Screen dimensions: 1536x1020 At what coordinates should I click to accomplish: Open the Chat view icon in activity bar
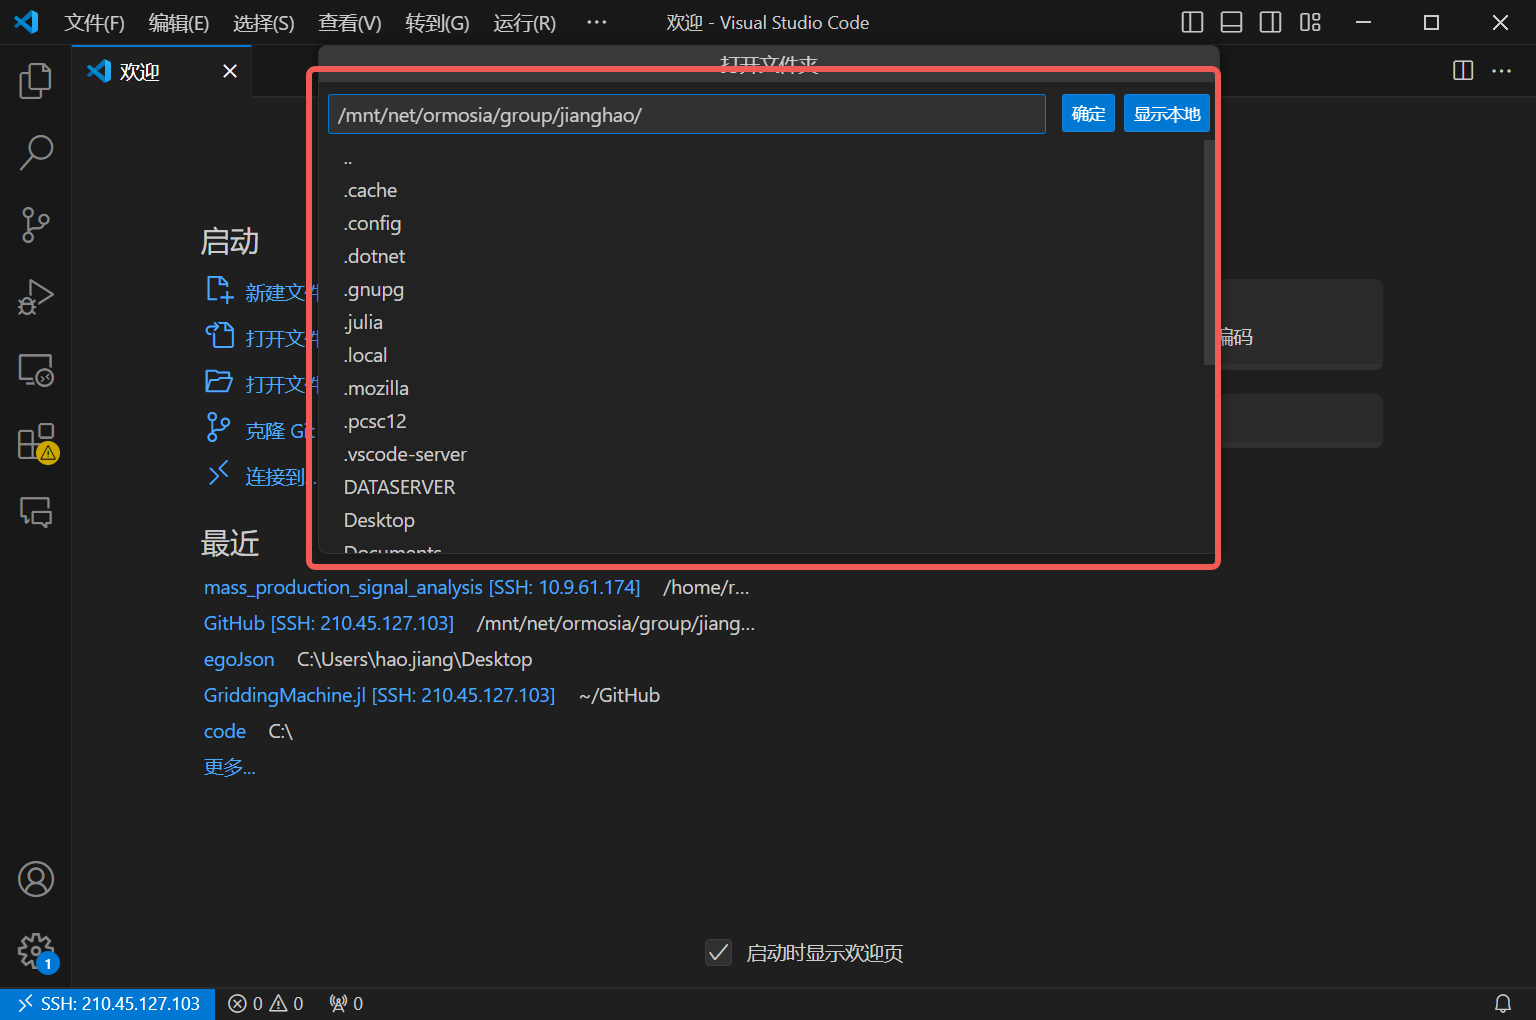click(36, 513)
